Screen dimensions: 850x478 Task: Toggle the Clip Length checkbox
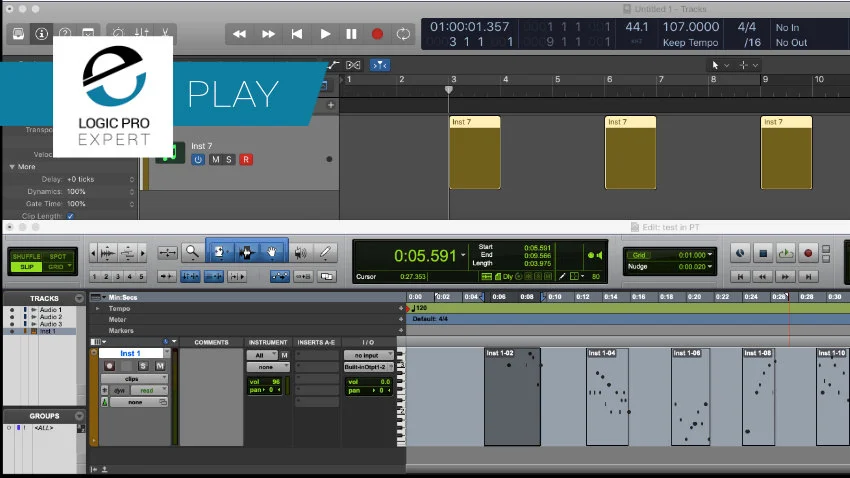70,216
